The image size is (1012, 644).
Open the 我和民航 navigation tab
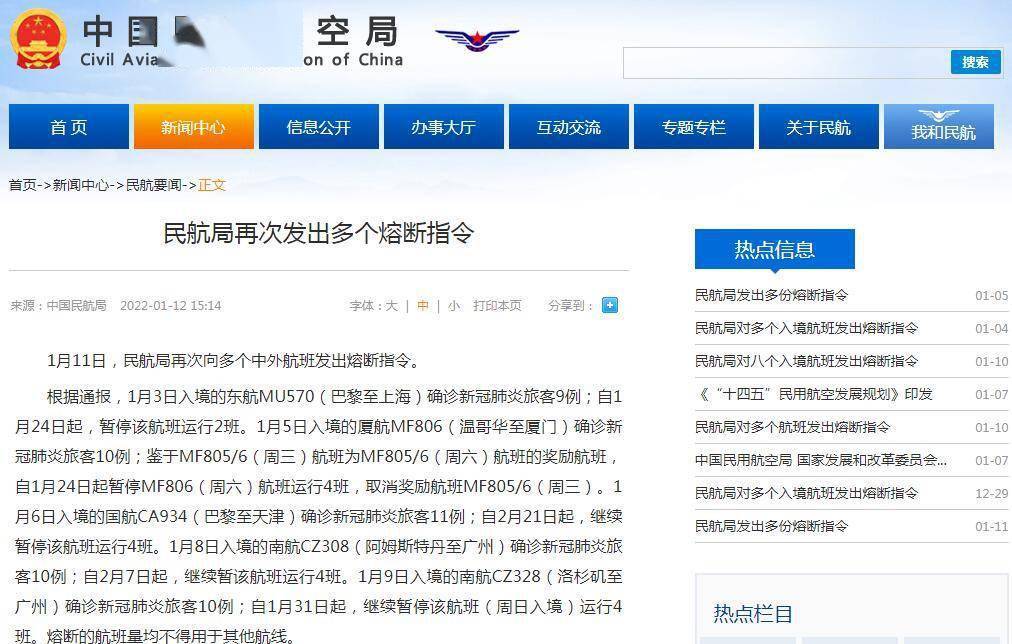click(x=939, y=126)
